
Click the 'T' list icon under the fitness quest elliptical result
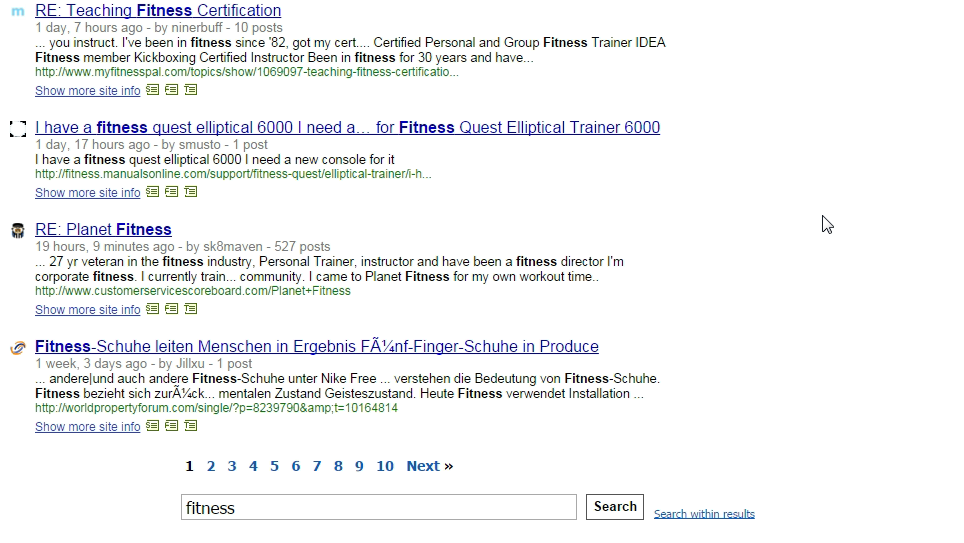pyautogui.click(x=191, y=192)
